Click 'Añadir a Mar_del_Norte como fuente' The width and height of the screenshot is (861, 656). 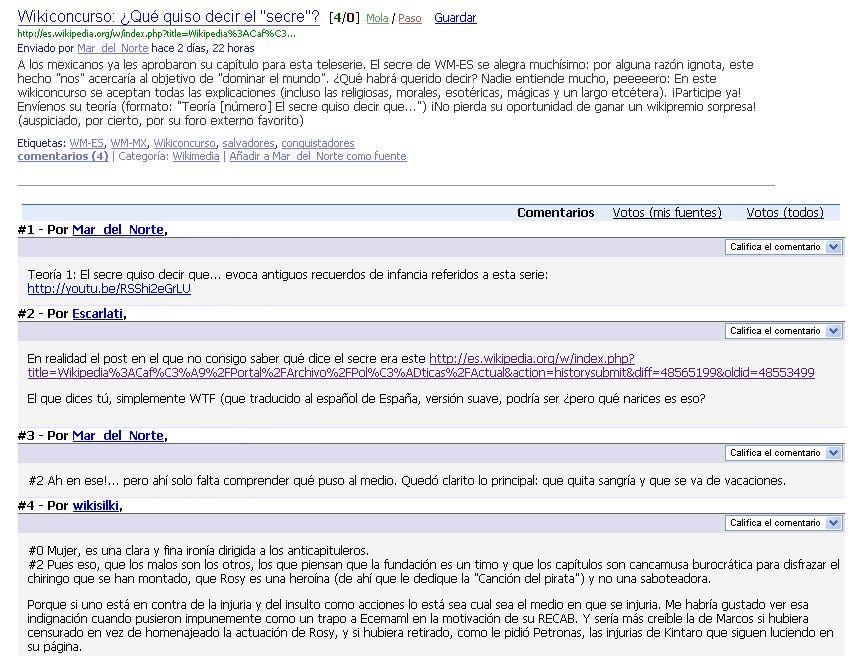pos(318,156)
